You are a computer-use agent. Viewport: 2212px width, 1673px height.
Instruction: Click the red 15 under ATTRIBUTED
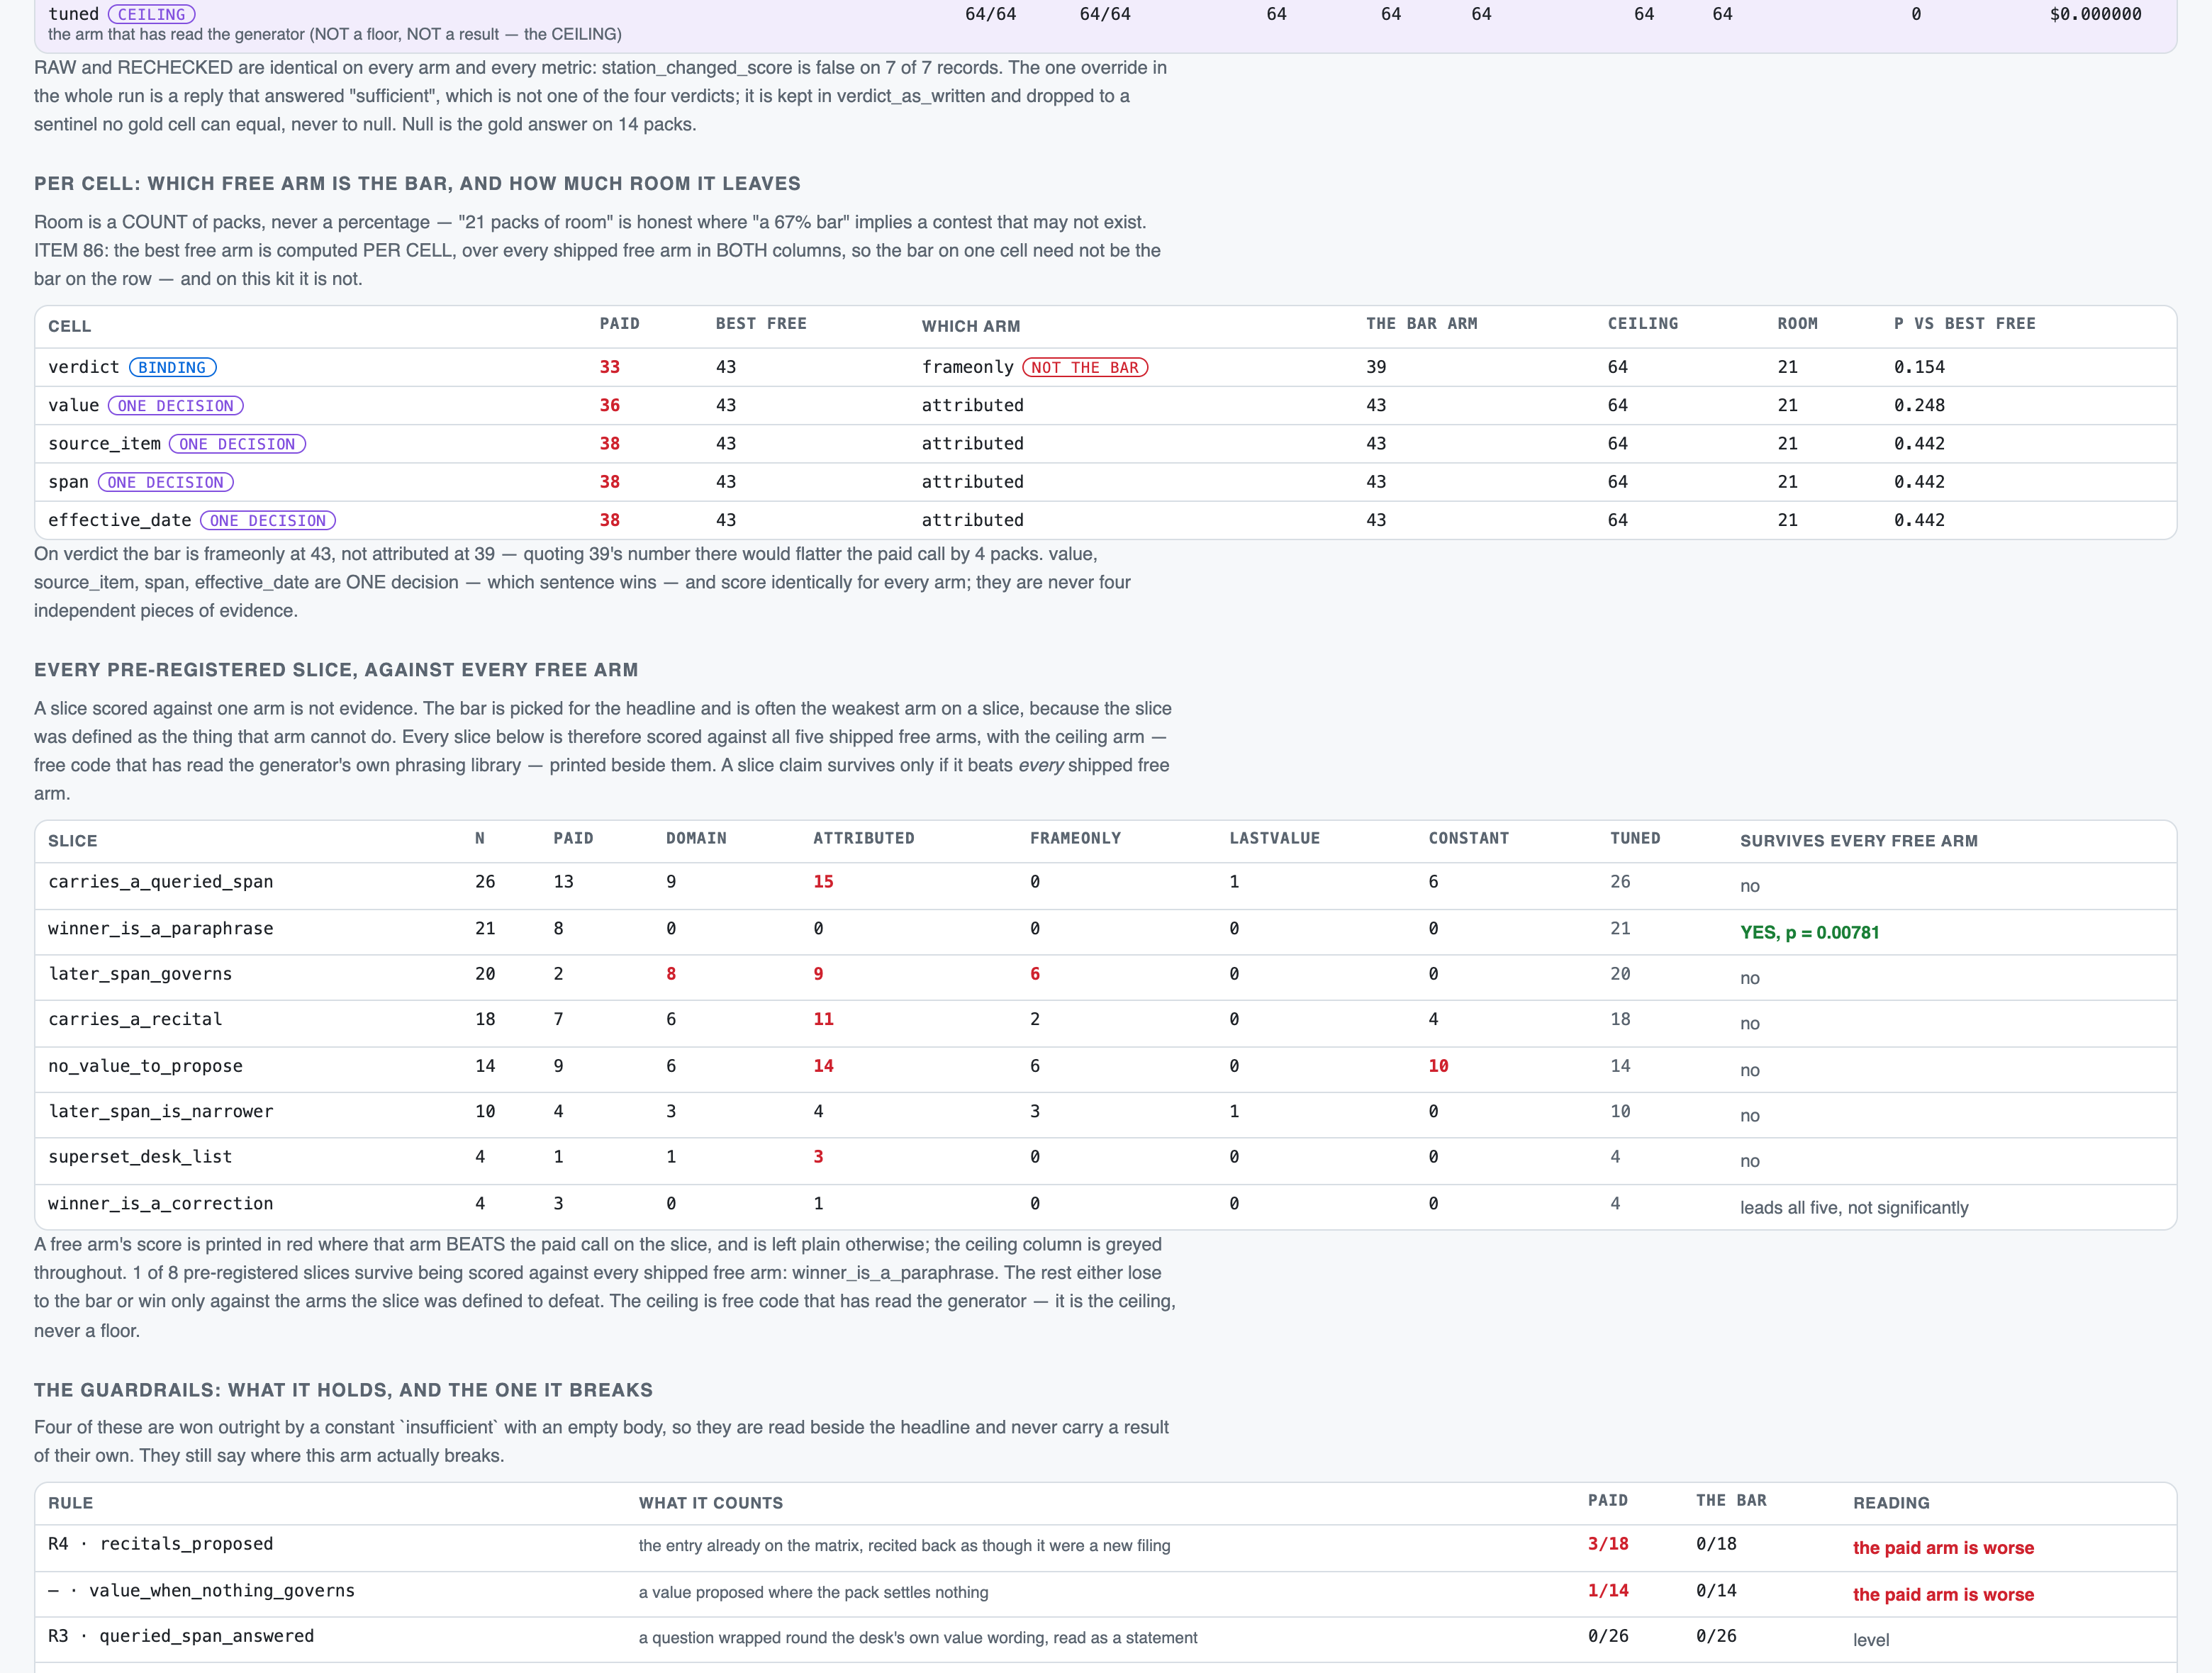coord(823,882)
